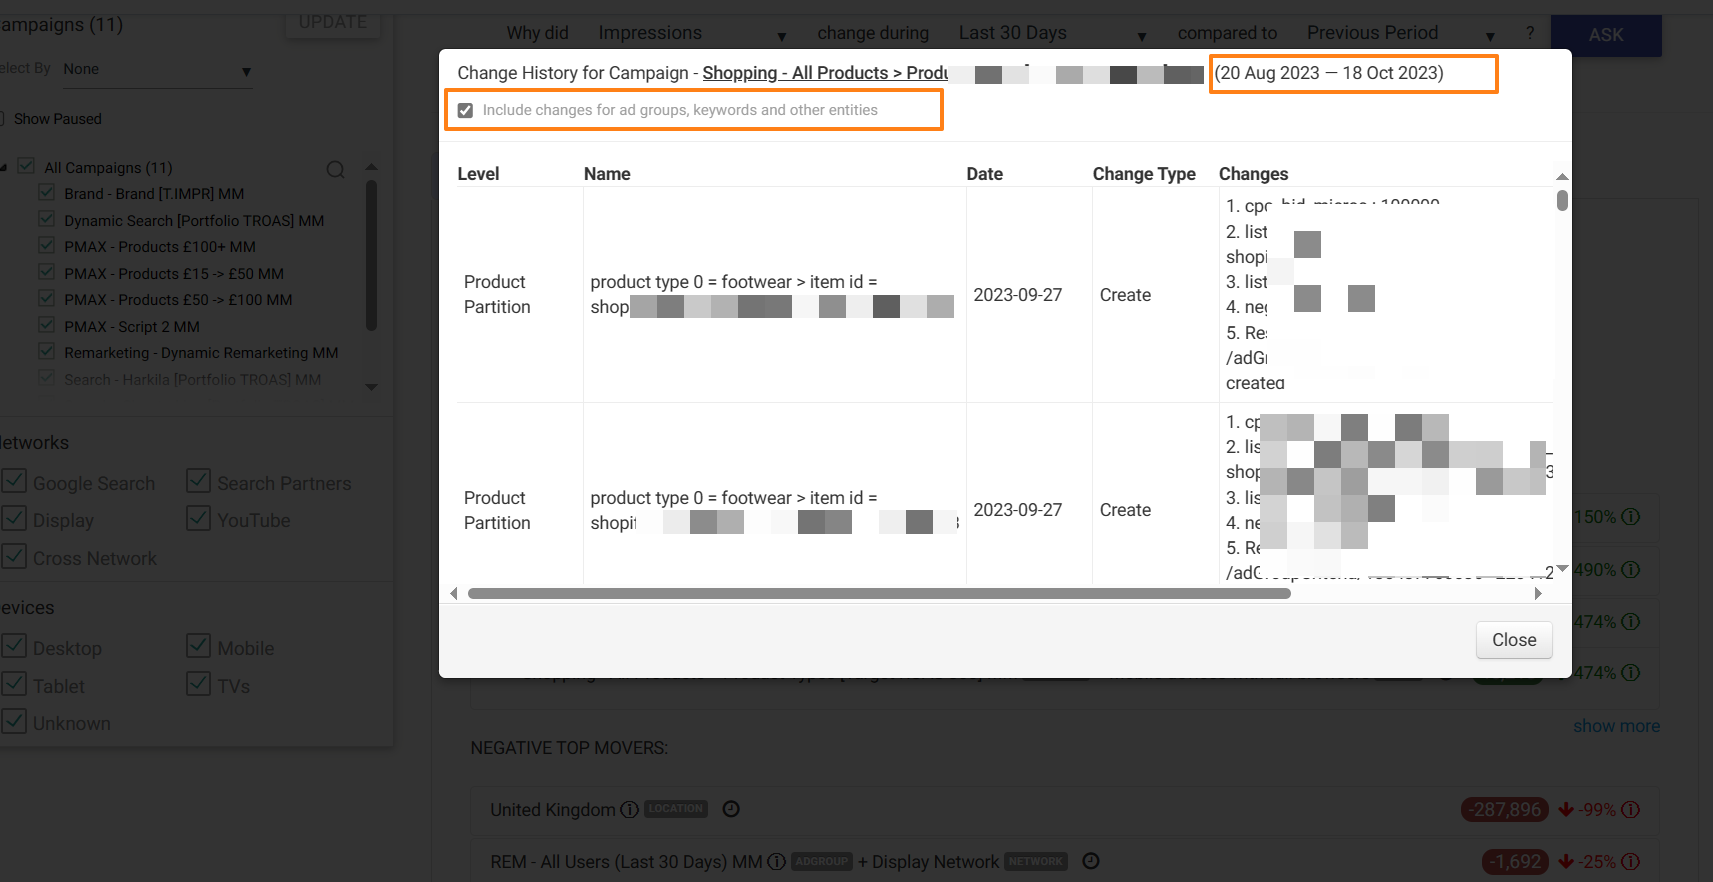Click the clock icon after LOCATION tag

tap(731, 809)
